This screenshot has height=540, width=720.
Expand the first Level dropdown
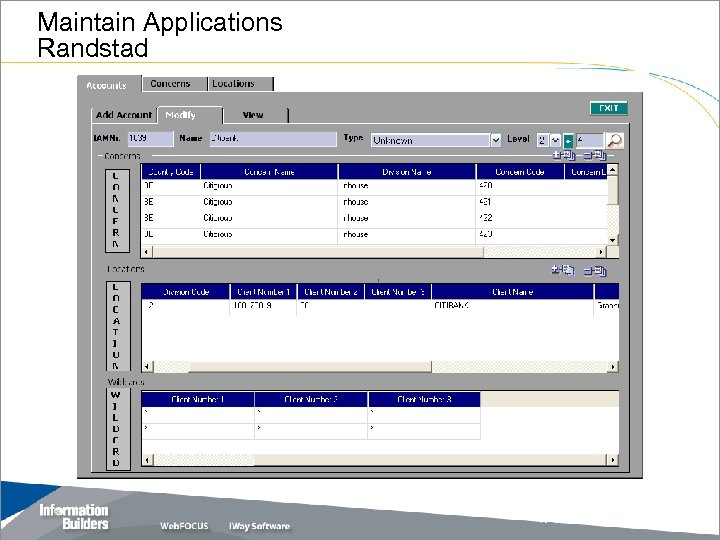[x=555, y=141]
